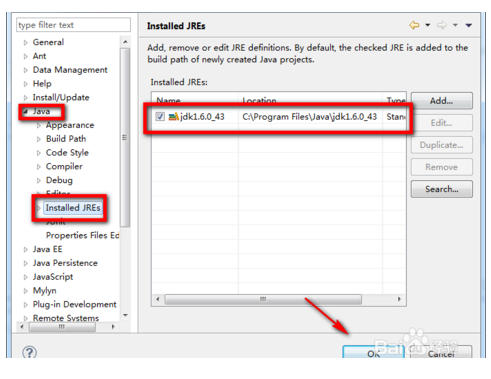This screenshot has width=491, height=379.
Task: Click the type filter text field
Action: coord(73,25)
